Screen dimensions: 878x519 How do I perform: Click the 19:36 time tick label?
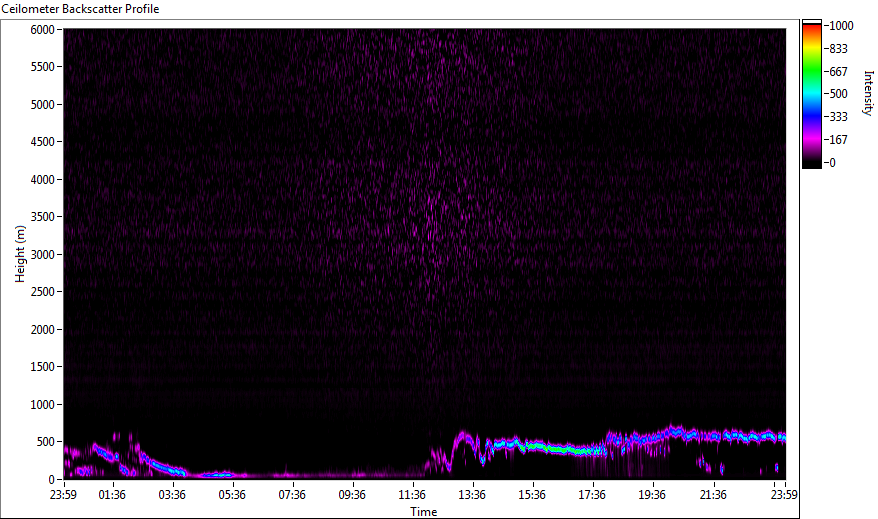click(652, 495)
